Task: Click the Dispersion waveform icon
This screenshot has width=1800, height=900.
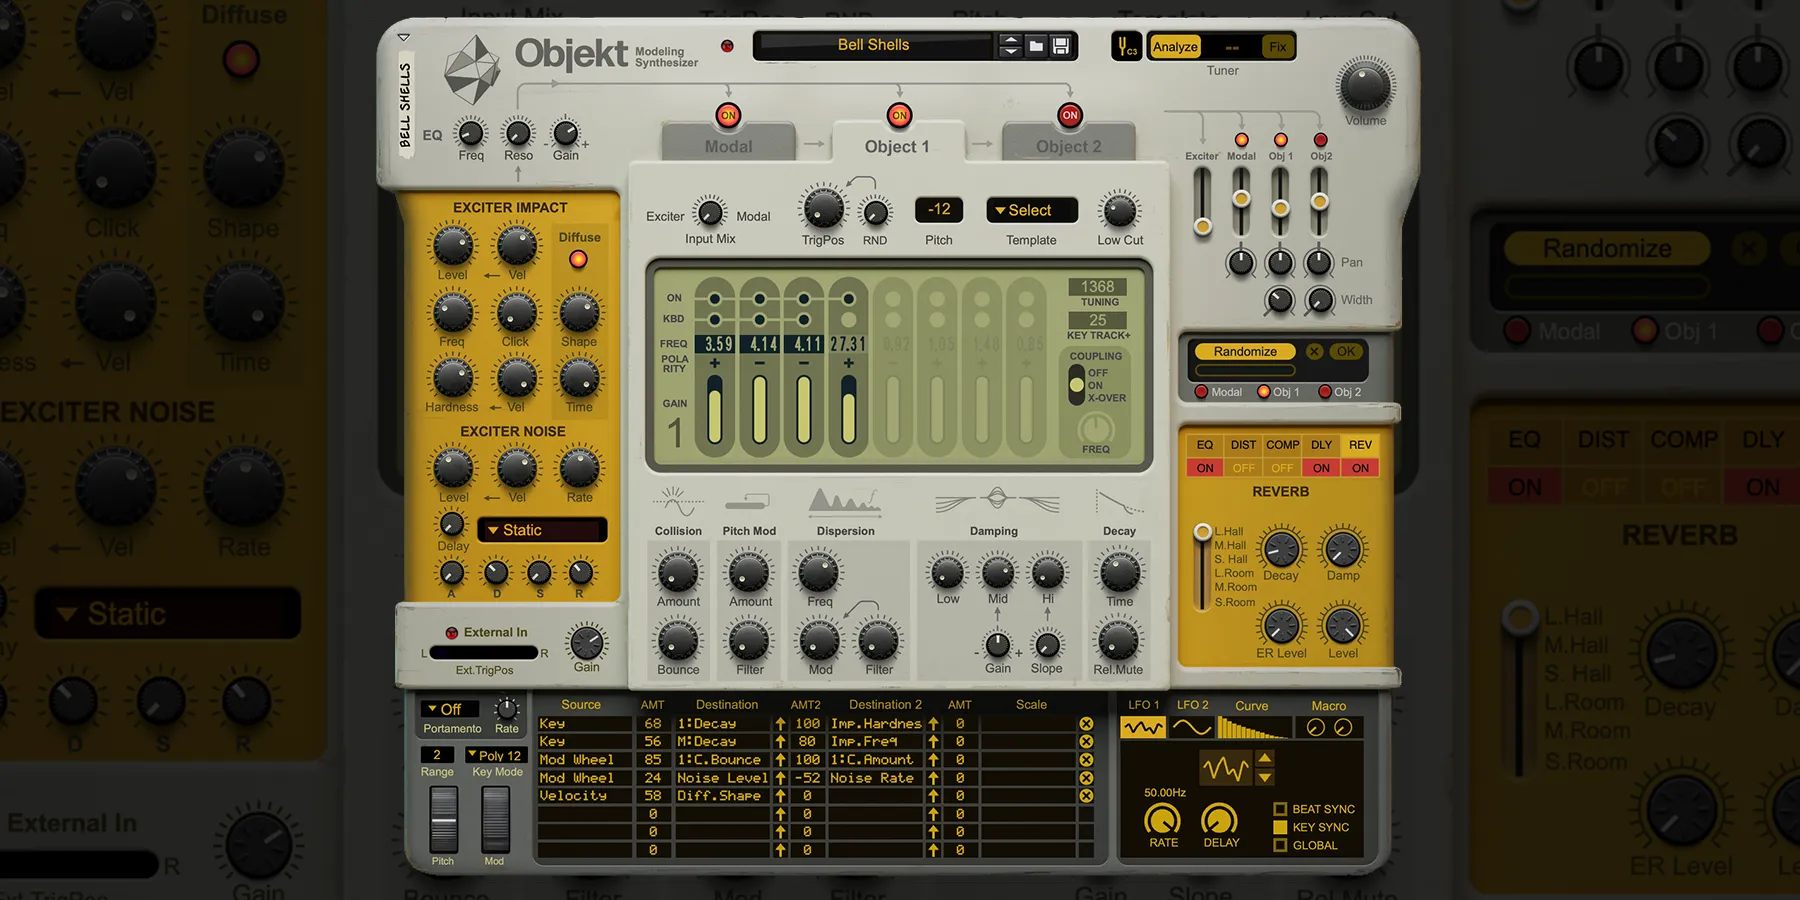Action: point(845,500)
